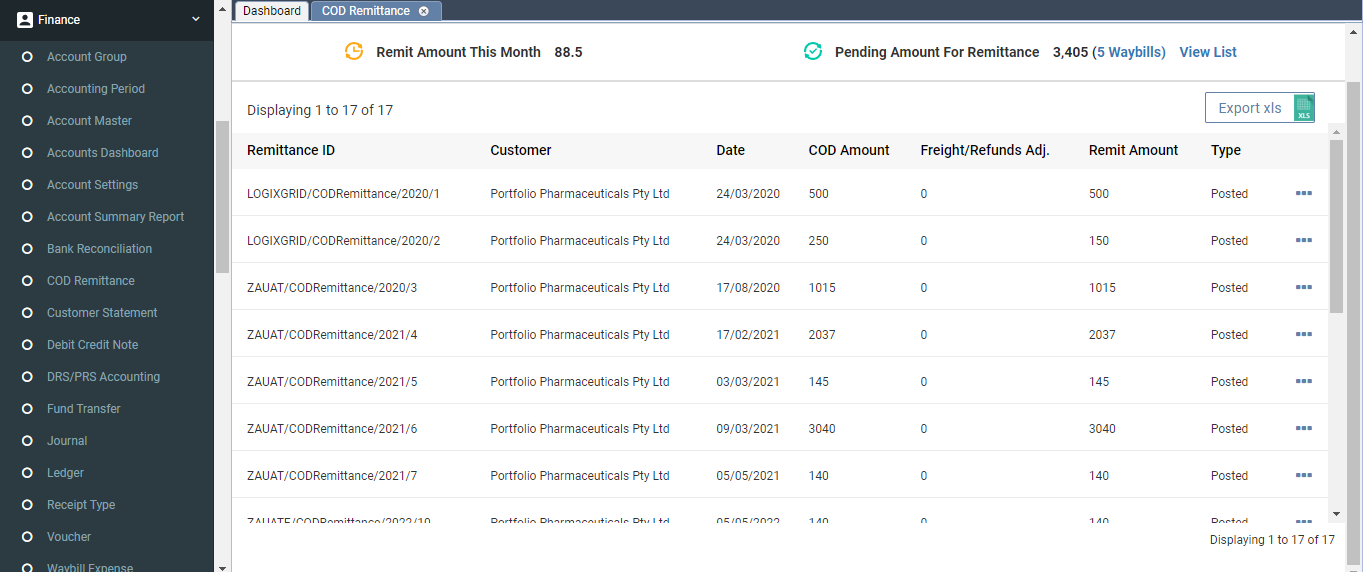
Task: Click the 5 Waybills link
Action: pyautogui.click(x=1129, y=52)
